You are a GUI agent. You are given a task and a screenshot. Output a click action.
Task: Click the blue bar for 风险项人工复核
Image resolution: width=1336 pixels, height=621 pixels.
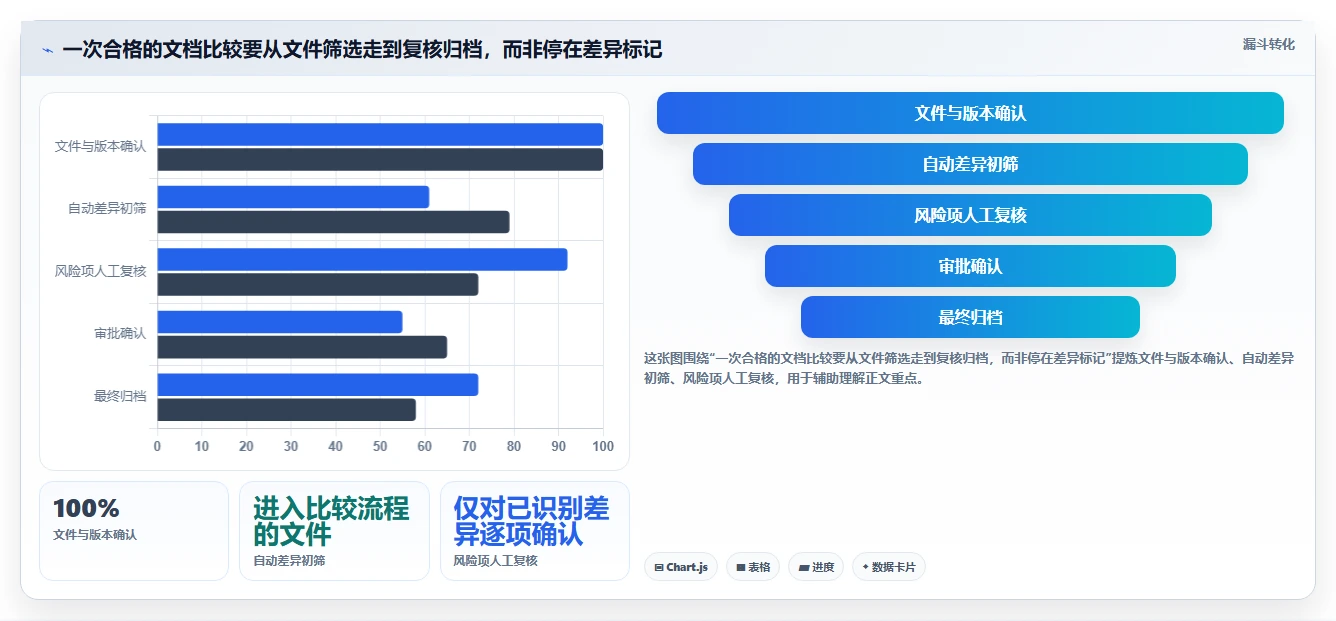click(x=362, y=259)
